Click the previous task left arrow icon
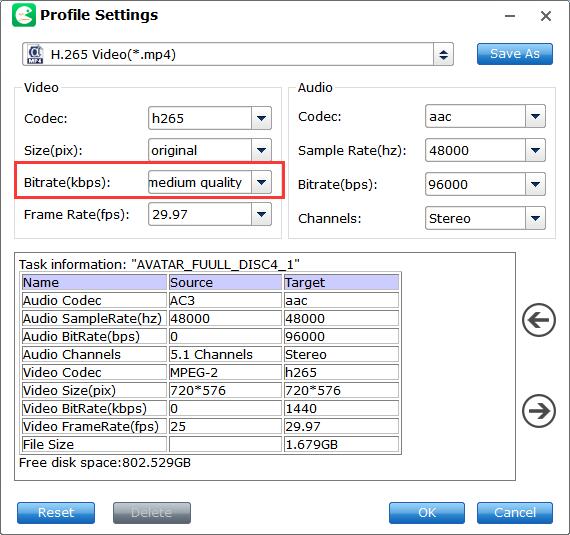The image size is (570, 535). point(538,320)
